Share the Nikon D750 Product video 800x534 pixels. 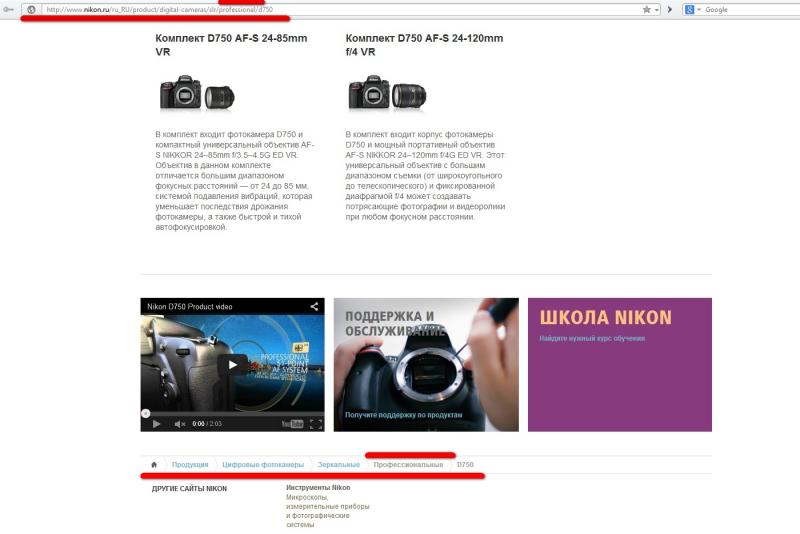tap(314, 306)
